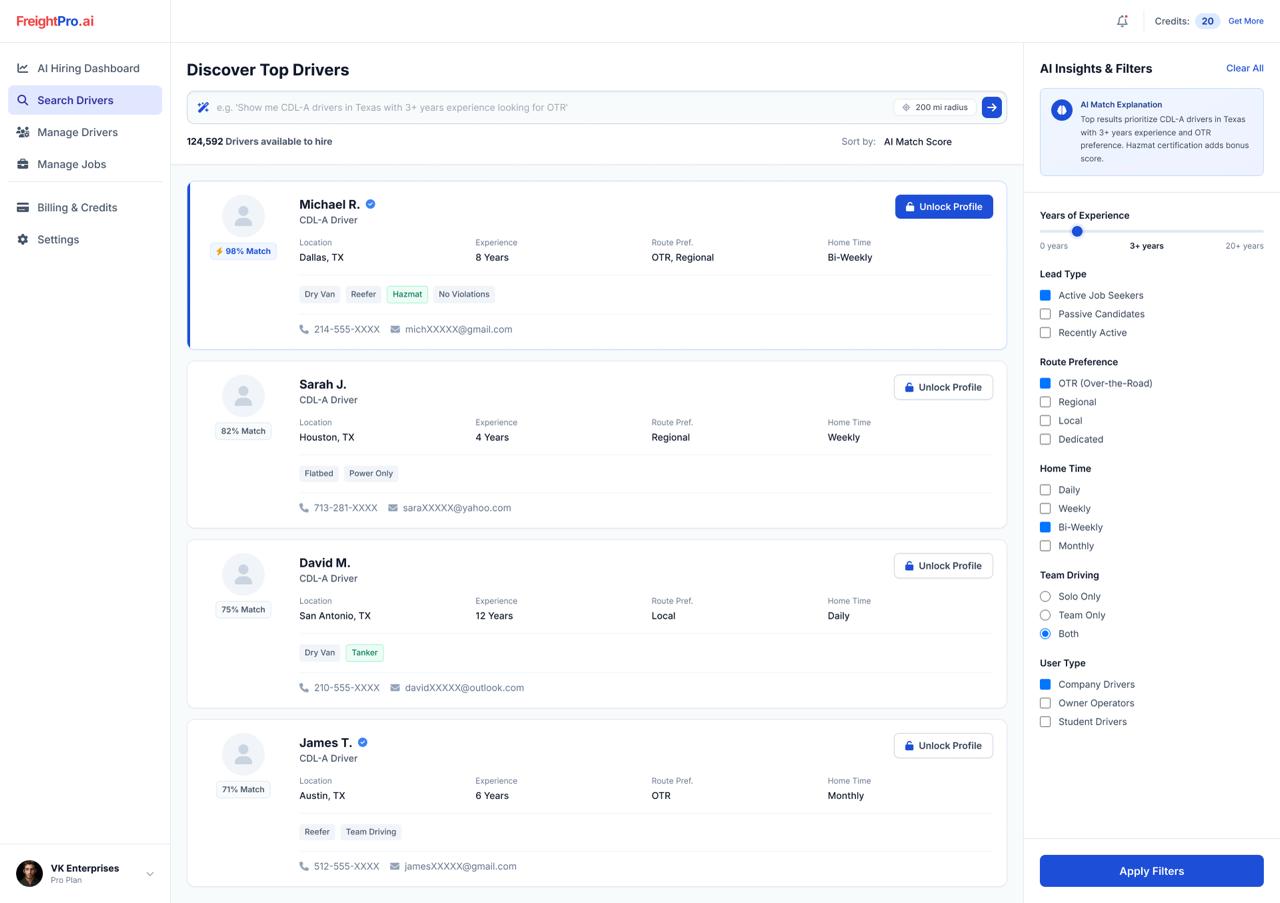Click Apply Filters button
1280x903 pixels.
click(x=1151, y=871)
